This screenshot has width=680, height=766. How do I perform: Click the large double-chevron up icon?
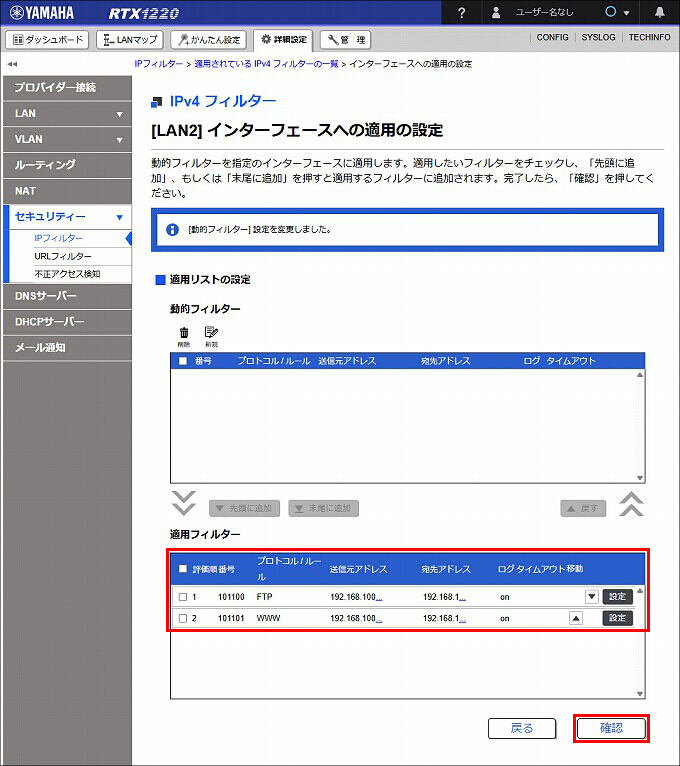[x=631, y=504]
